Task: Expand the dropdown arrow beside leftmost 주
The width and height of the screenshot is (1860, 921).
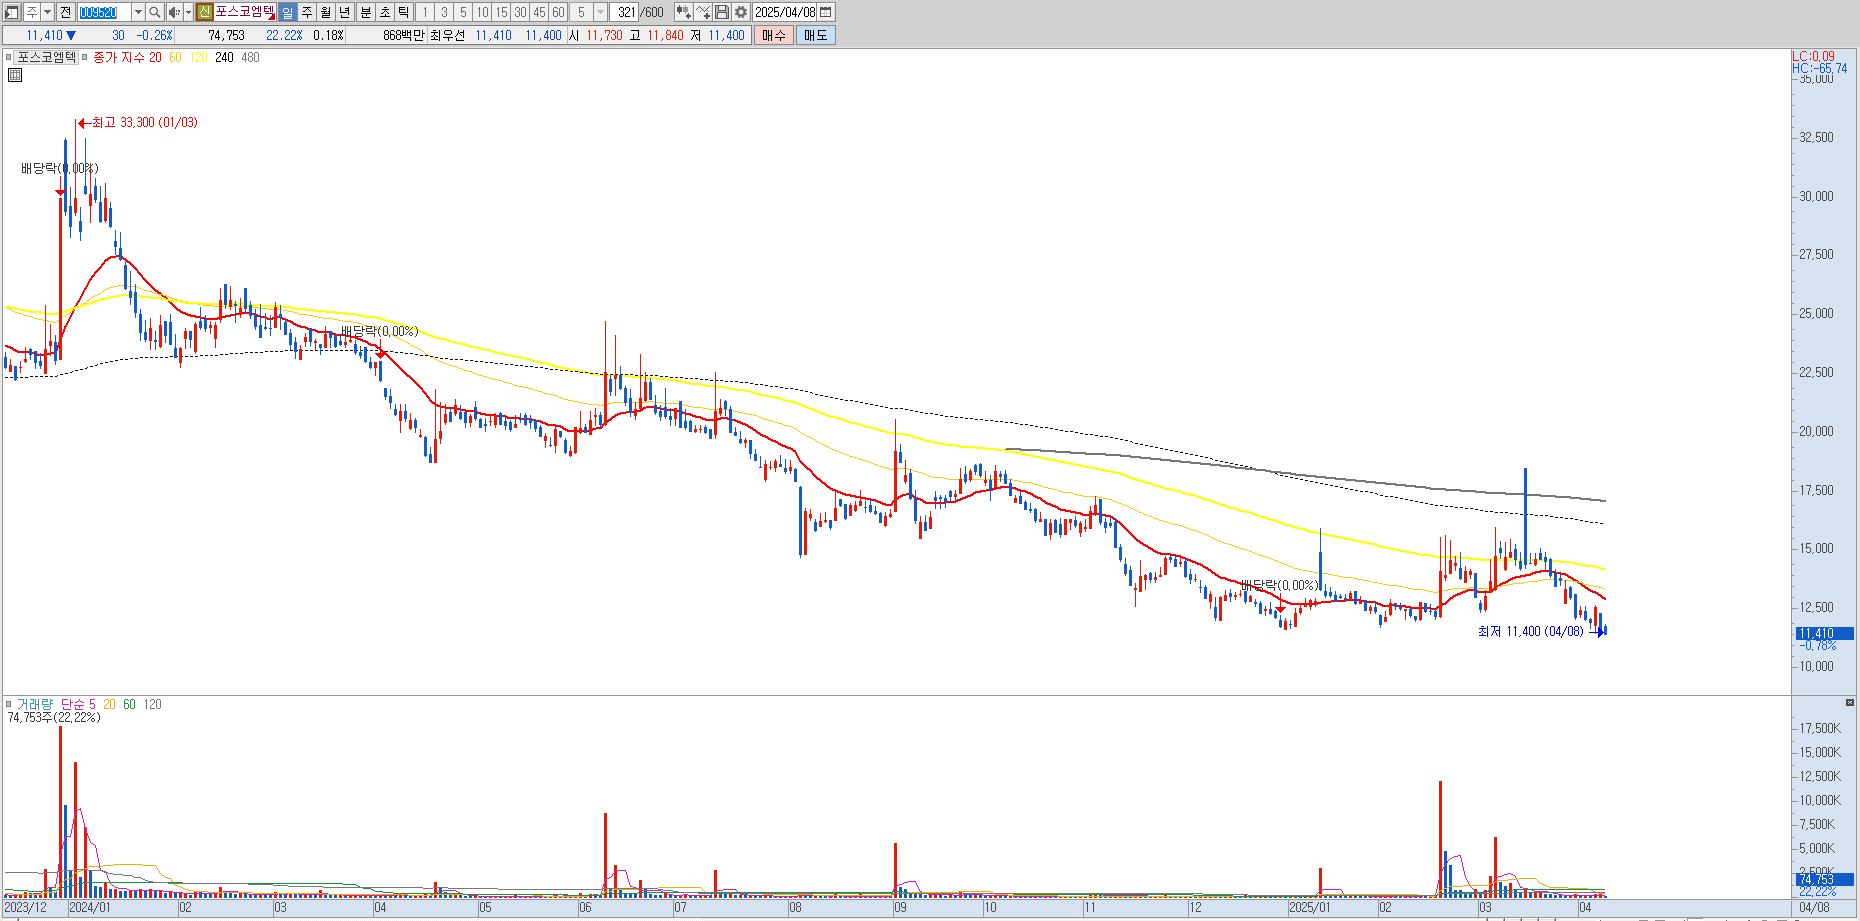Action: (x=47, y=12)
